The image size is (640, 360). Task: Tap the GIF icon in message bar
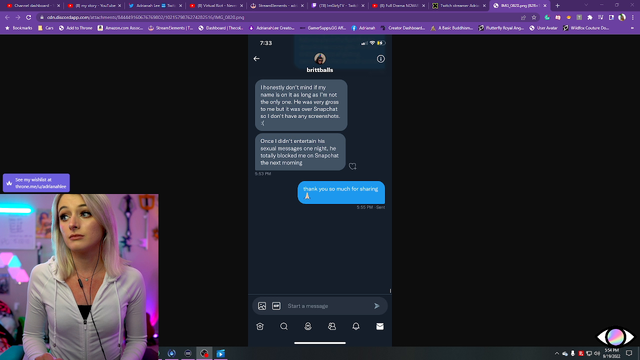click(x=276, y=306)
